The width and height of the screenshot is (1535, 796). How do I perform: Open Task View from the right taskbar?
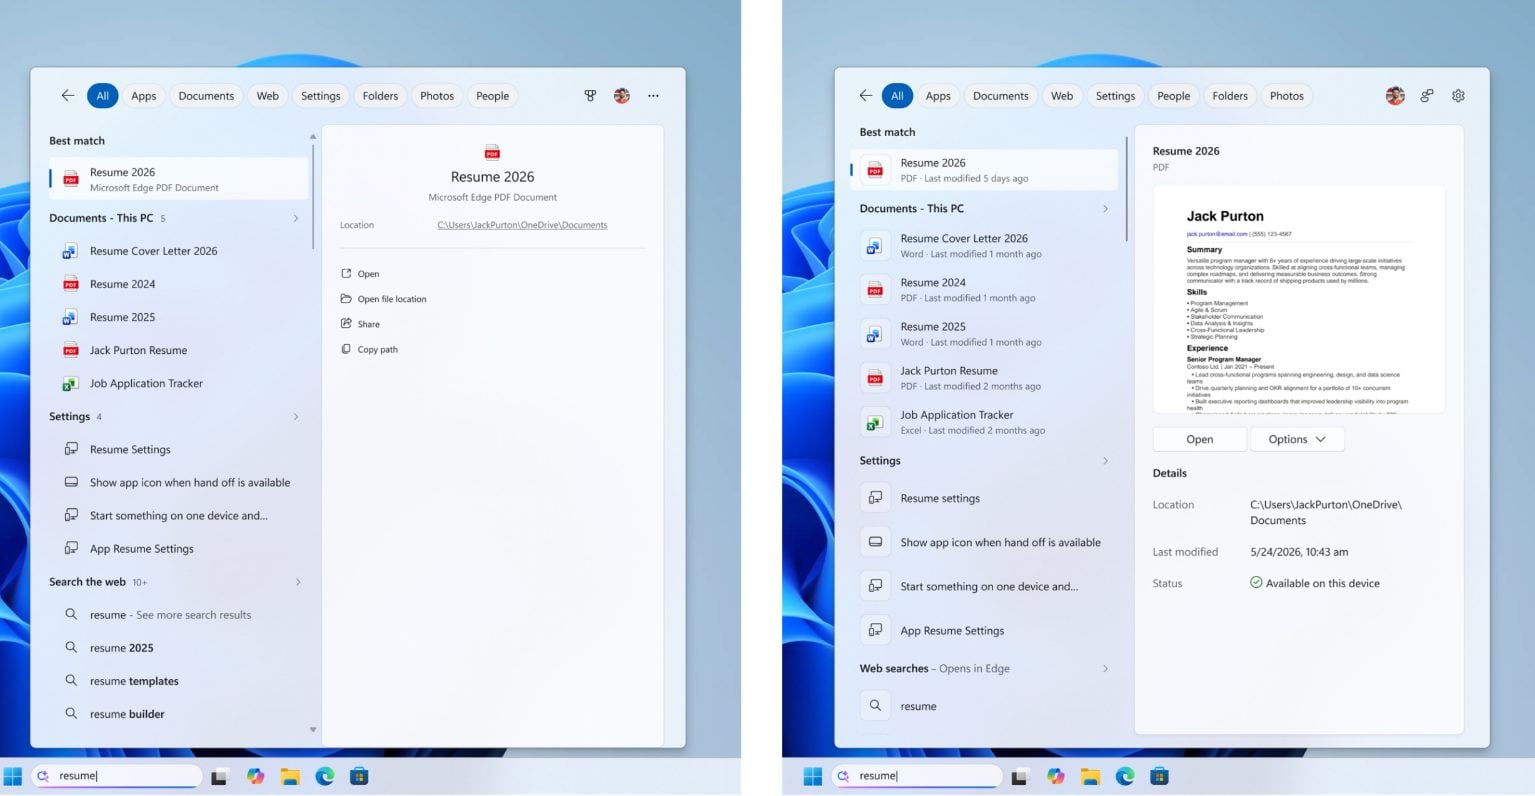point(1020,776)
